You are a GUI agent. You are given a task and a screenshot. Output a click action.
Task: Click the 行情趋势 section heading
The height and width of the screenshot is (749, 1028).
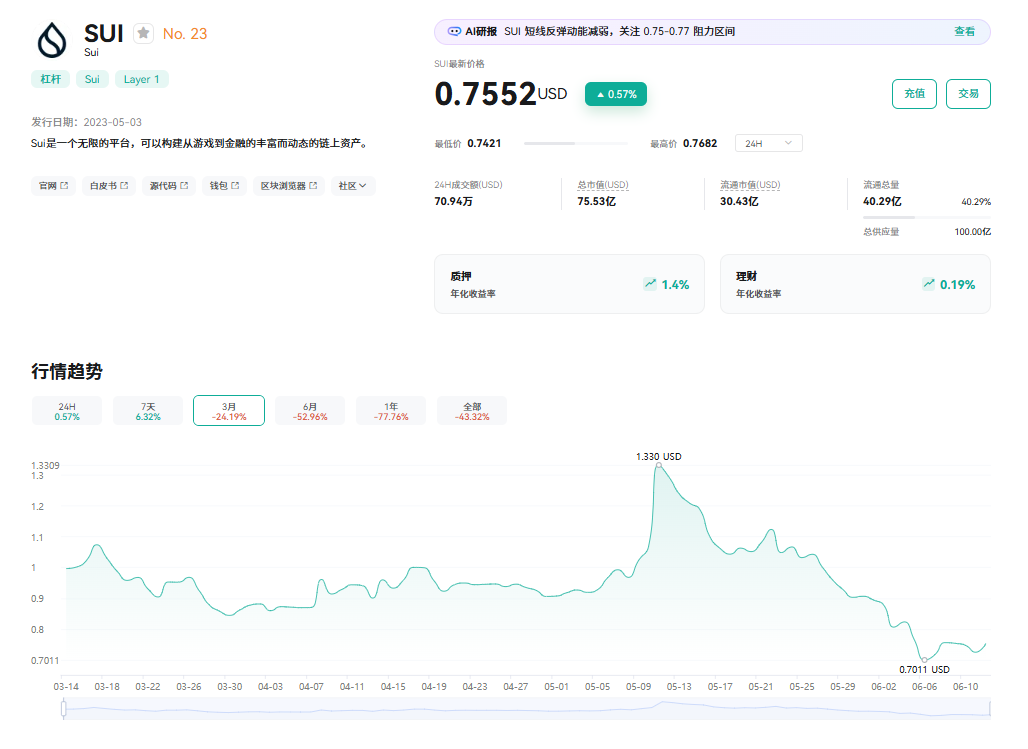click(x=67, y=371)
